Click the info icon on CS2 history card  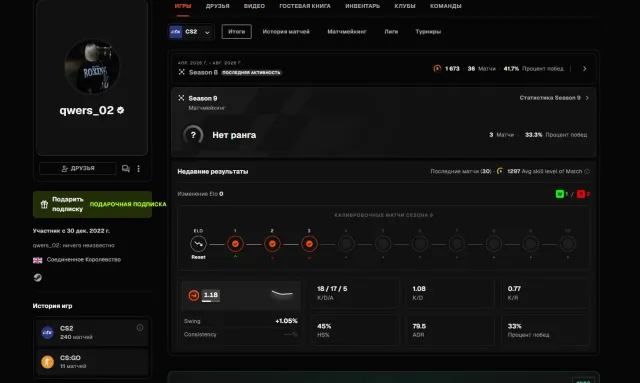[x=140, y=327]
